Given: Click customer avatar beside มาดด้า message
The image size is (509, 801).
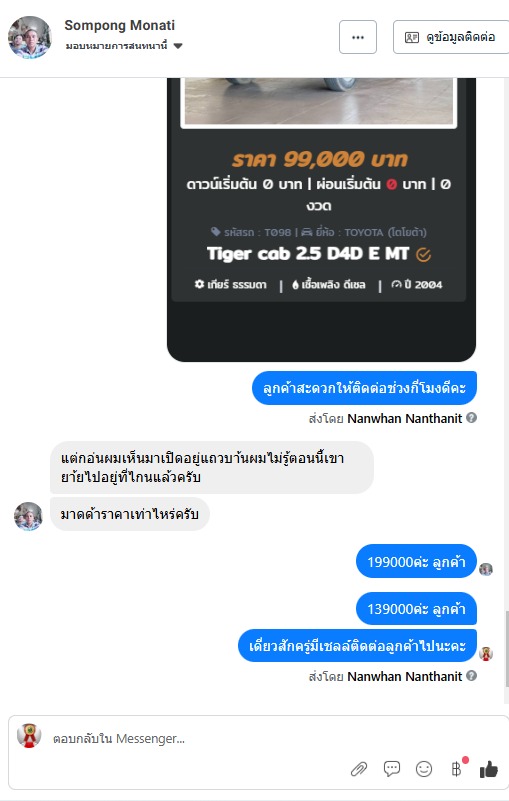Looking at the screenshot, I should [x=28, y=516].
